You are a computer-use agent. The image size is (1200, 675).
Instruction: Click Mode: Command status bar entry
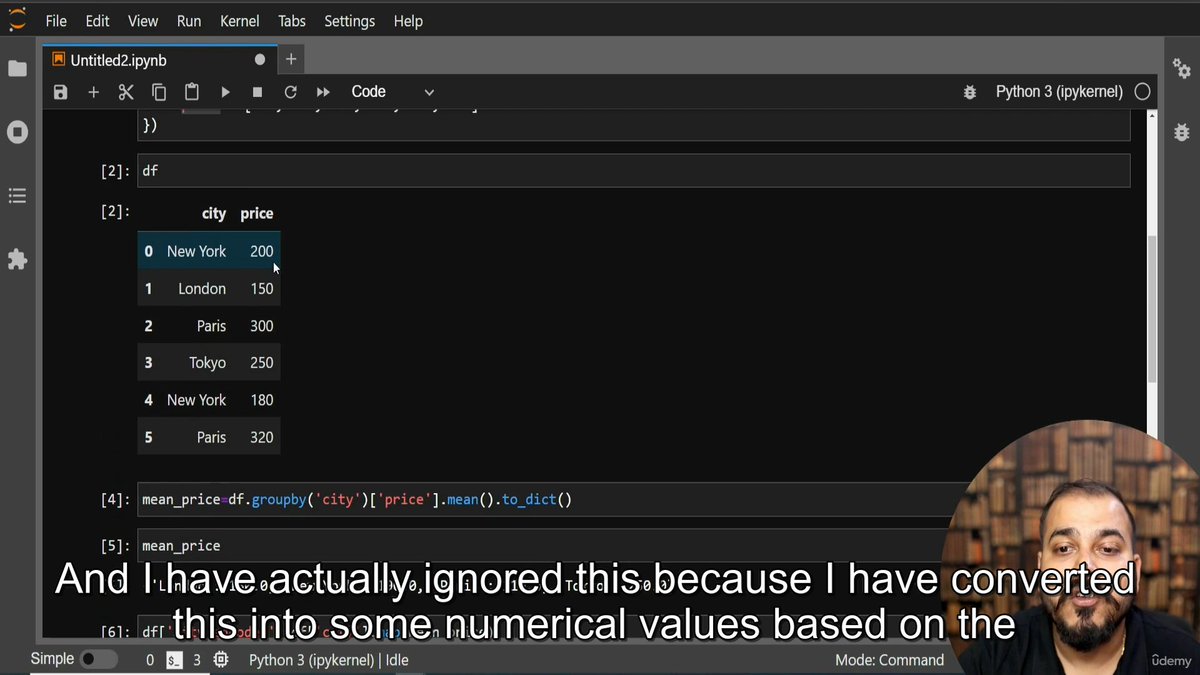tap(889, 660)
